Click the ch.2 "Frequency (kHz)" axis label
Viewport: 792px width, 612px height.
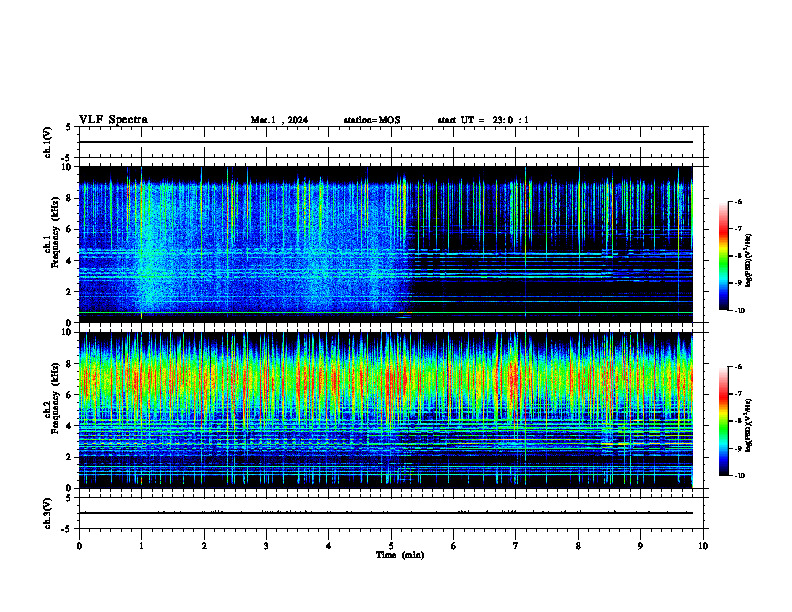tap(56, 398)
